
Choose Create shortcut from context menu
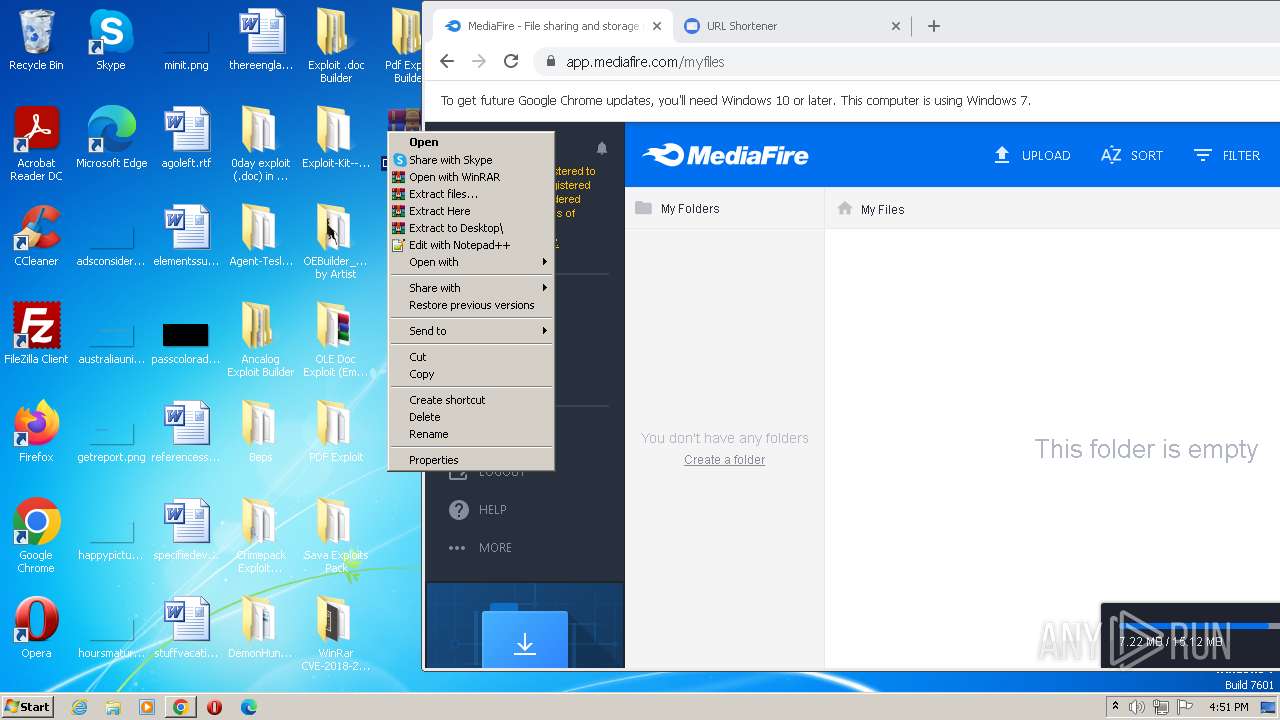tap(471, 400)
